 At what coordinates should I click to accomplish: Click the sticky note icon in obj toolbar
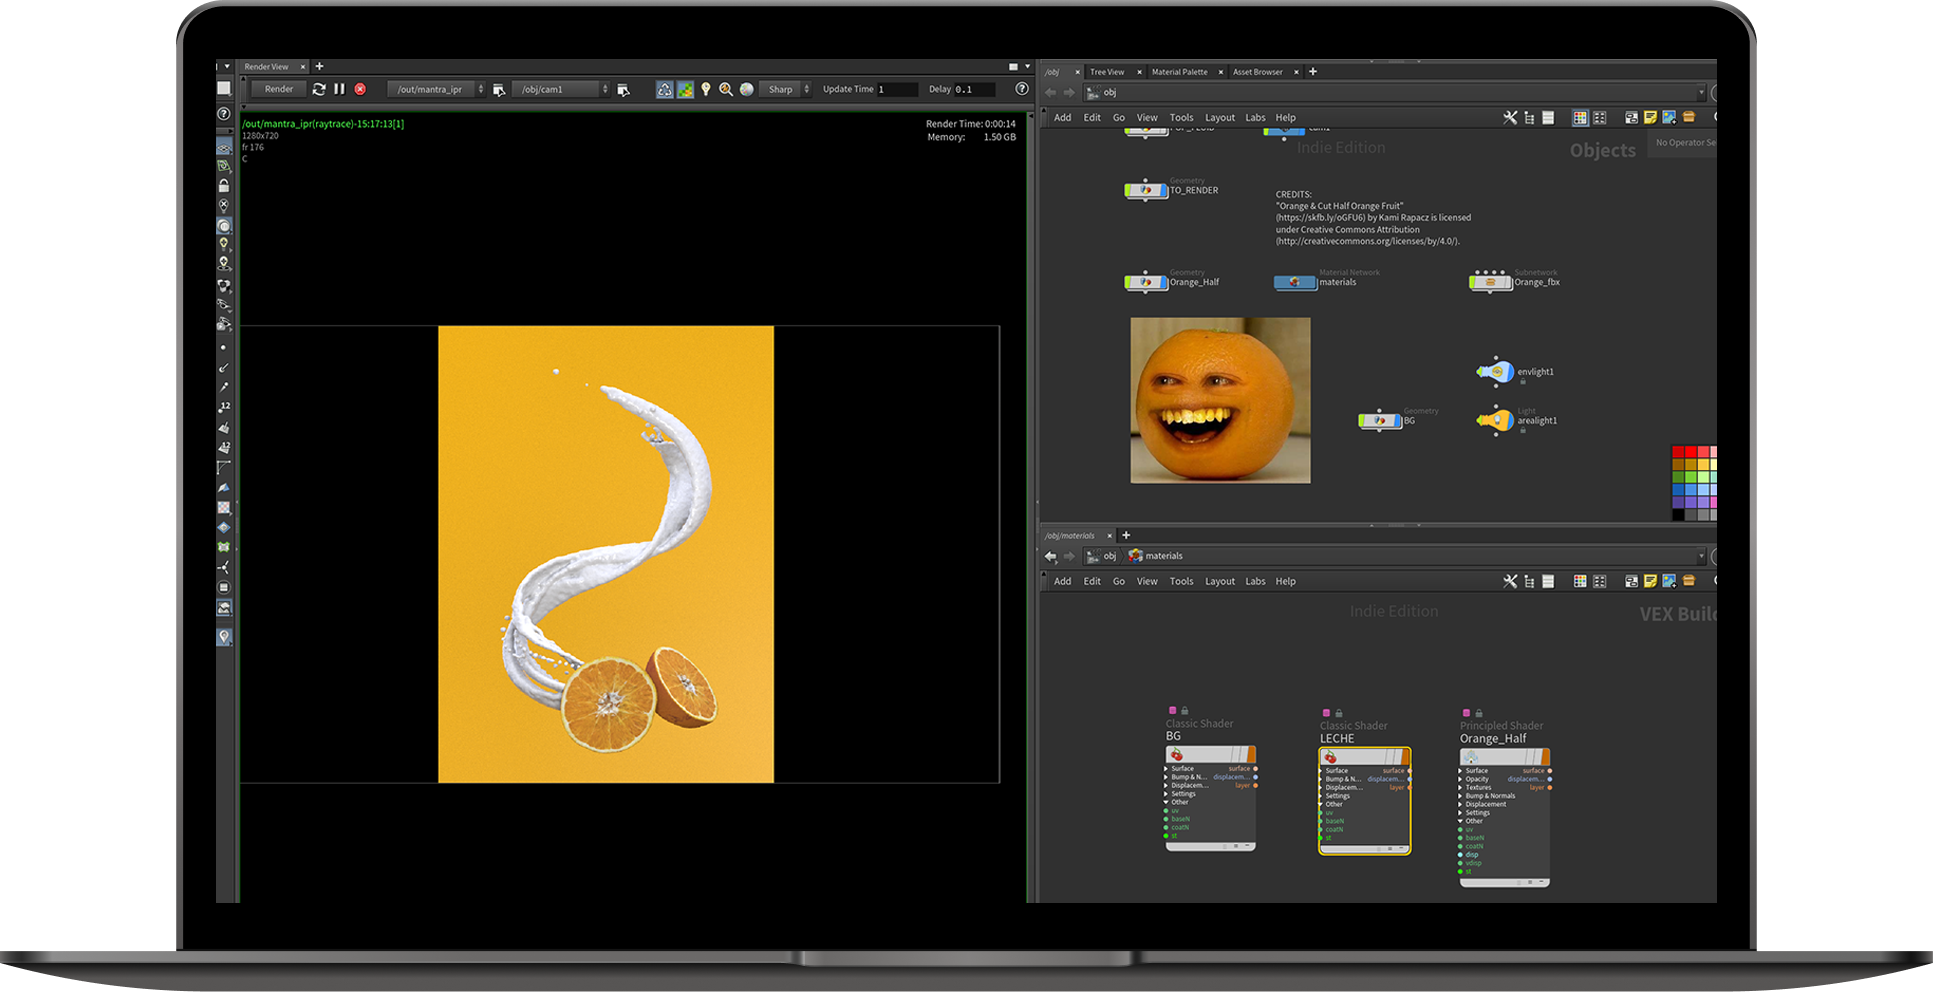pos(1650,118)
